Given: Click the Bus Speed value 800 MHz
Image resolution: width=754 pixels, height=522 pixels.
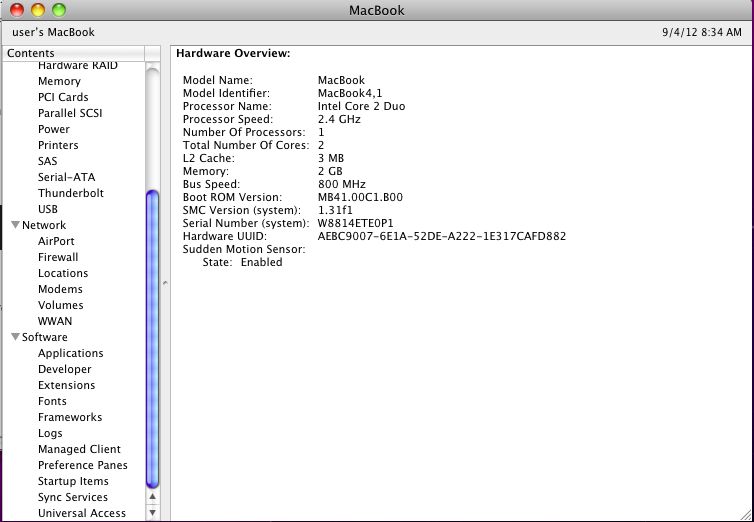Looking at the screenshot, I should click(342, 185).
